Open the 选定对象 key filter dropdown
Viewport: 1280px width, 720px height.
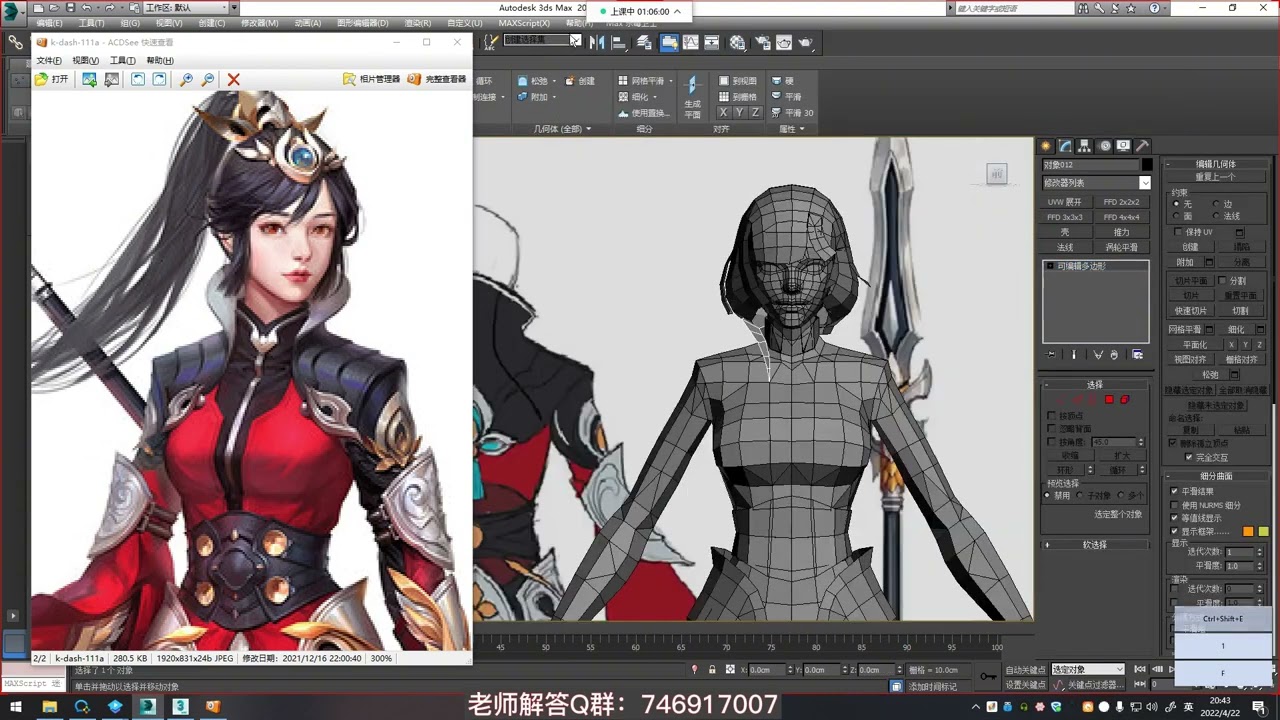[1087, 669]
